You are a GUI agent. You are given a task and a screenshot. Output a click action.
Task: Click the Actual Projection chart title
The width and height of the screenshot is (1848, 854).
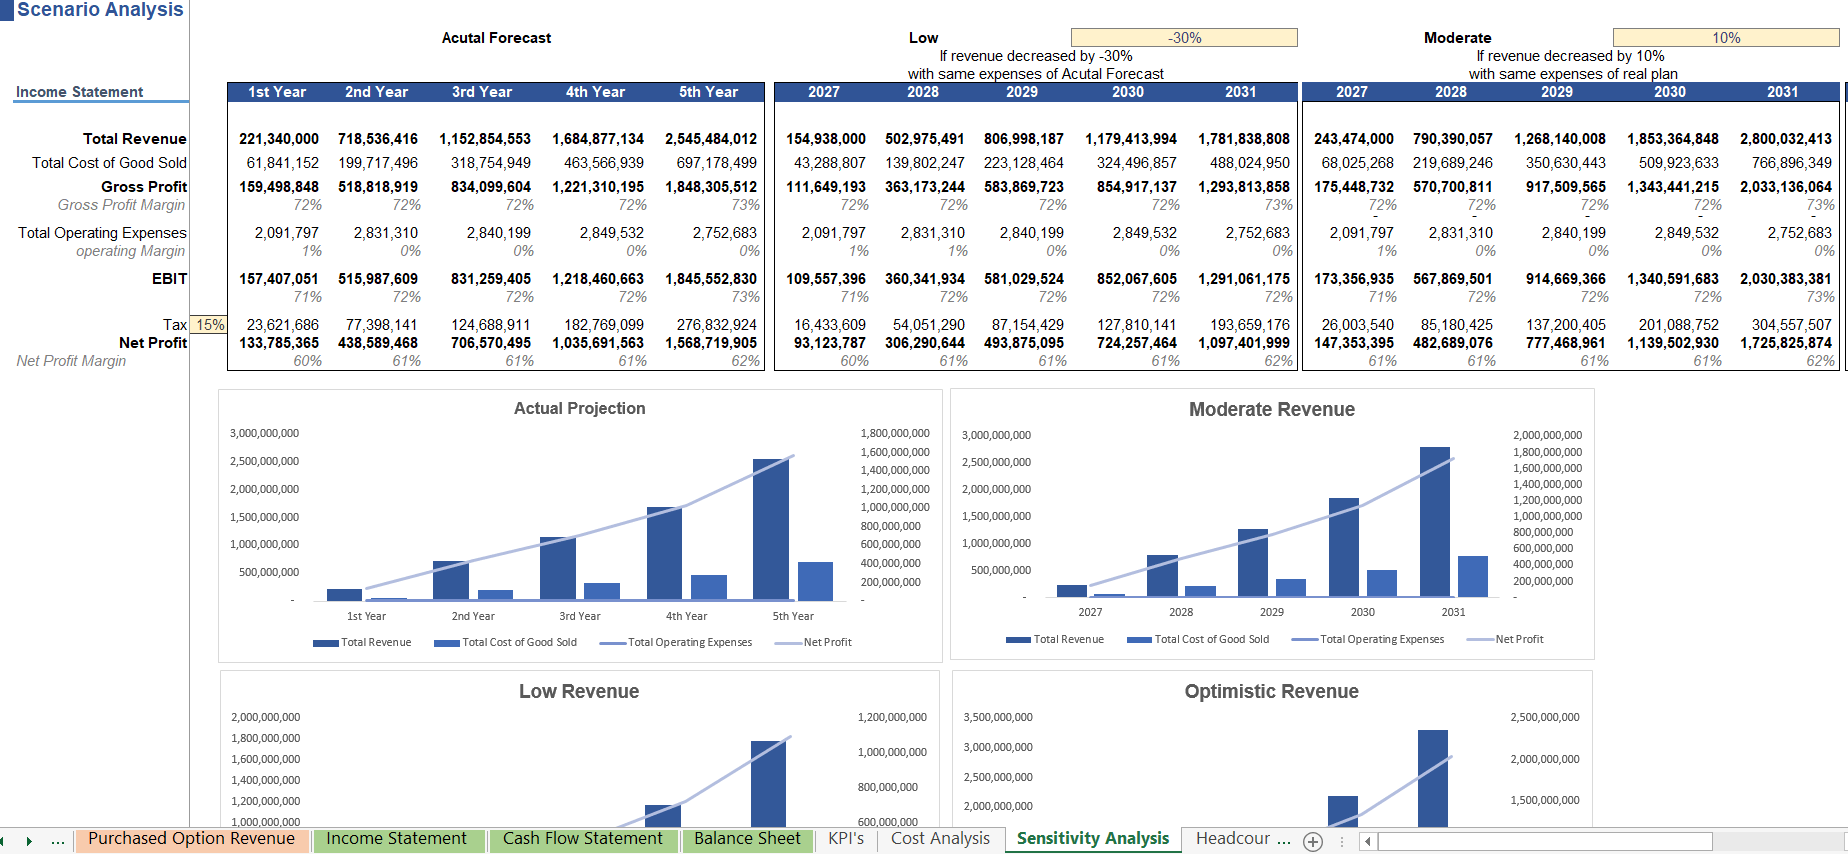point(579,408)
